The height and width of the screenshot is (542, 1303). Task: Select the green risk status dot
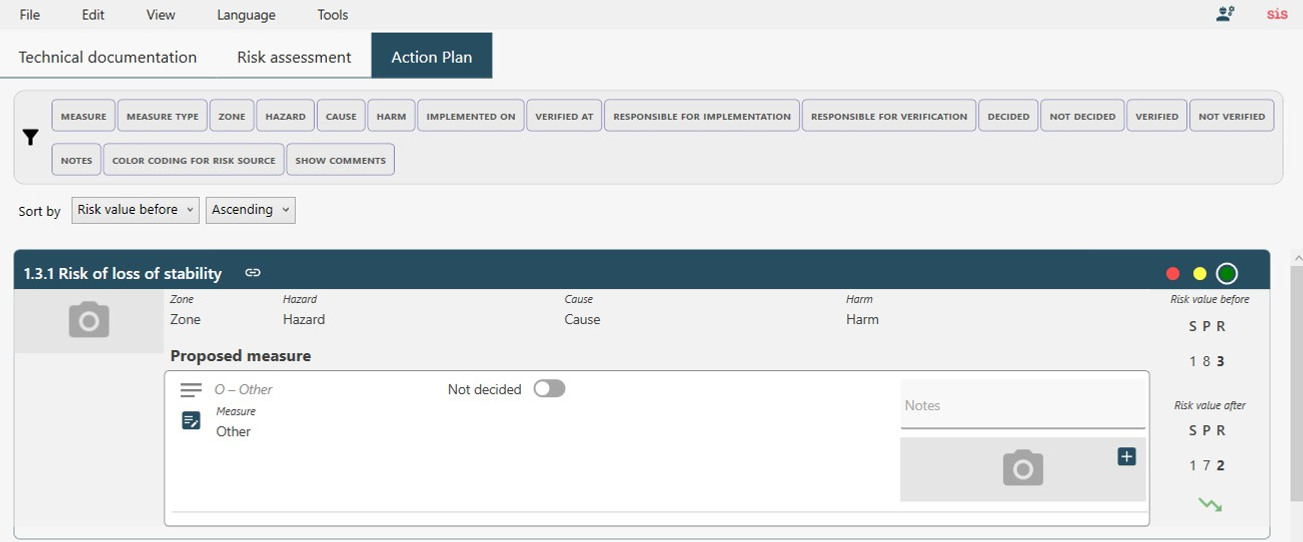click(1227, 274)
